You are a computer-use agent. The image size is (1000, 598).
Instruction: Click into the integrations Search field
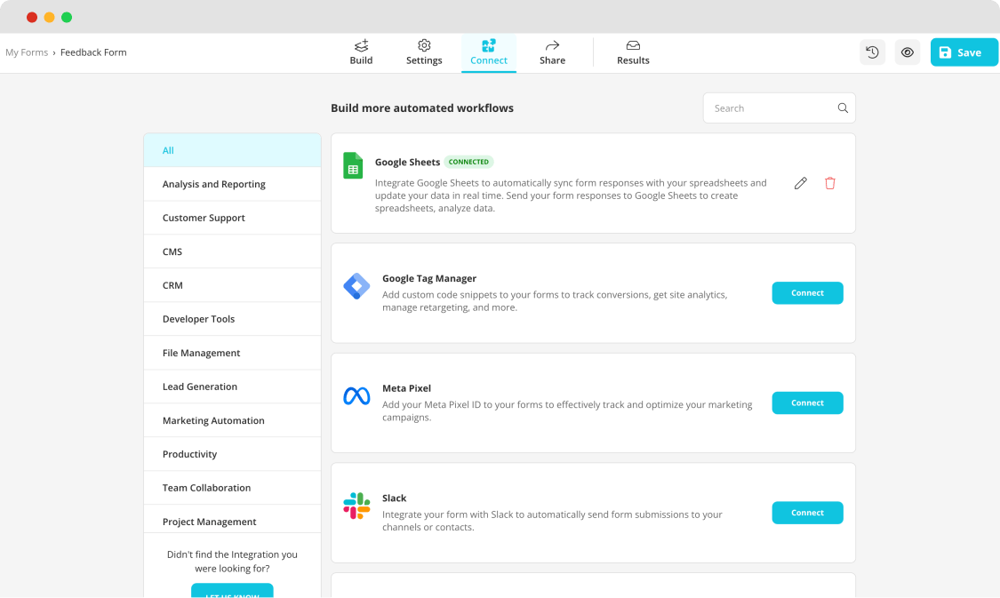pos(770,108)
